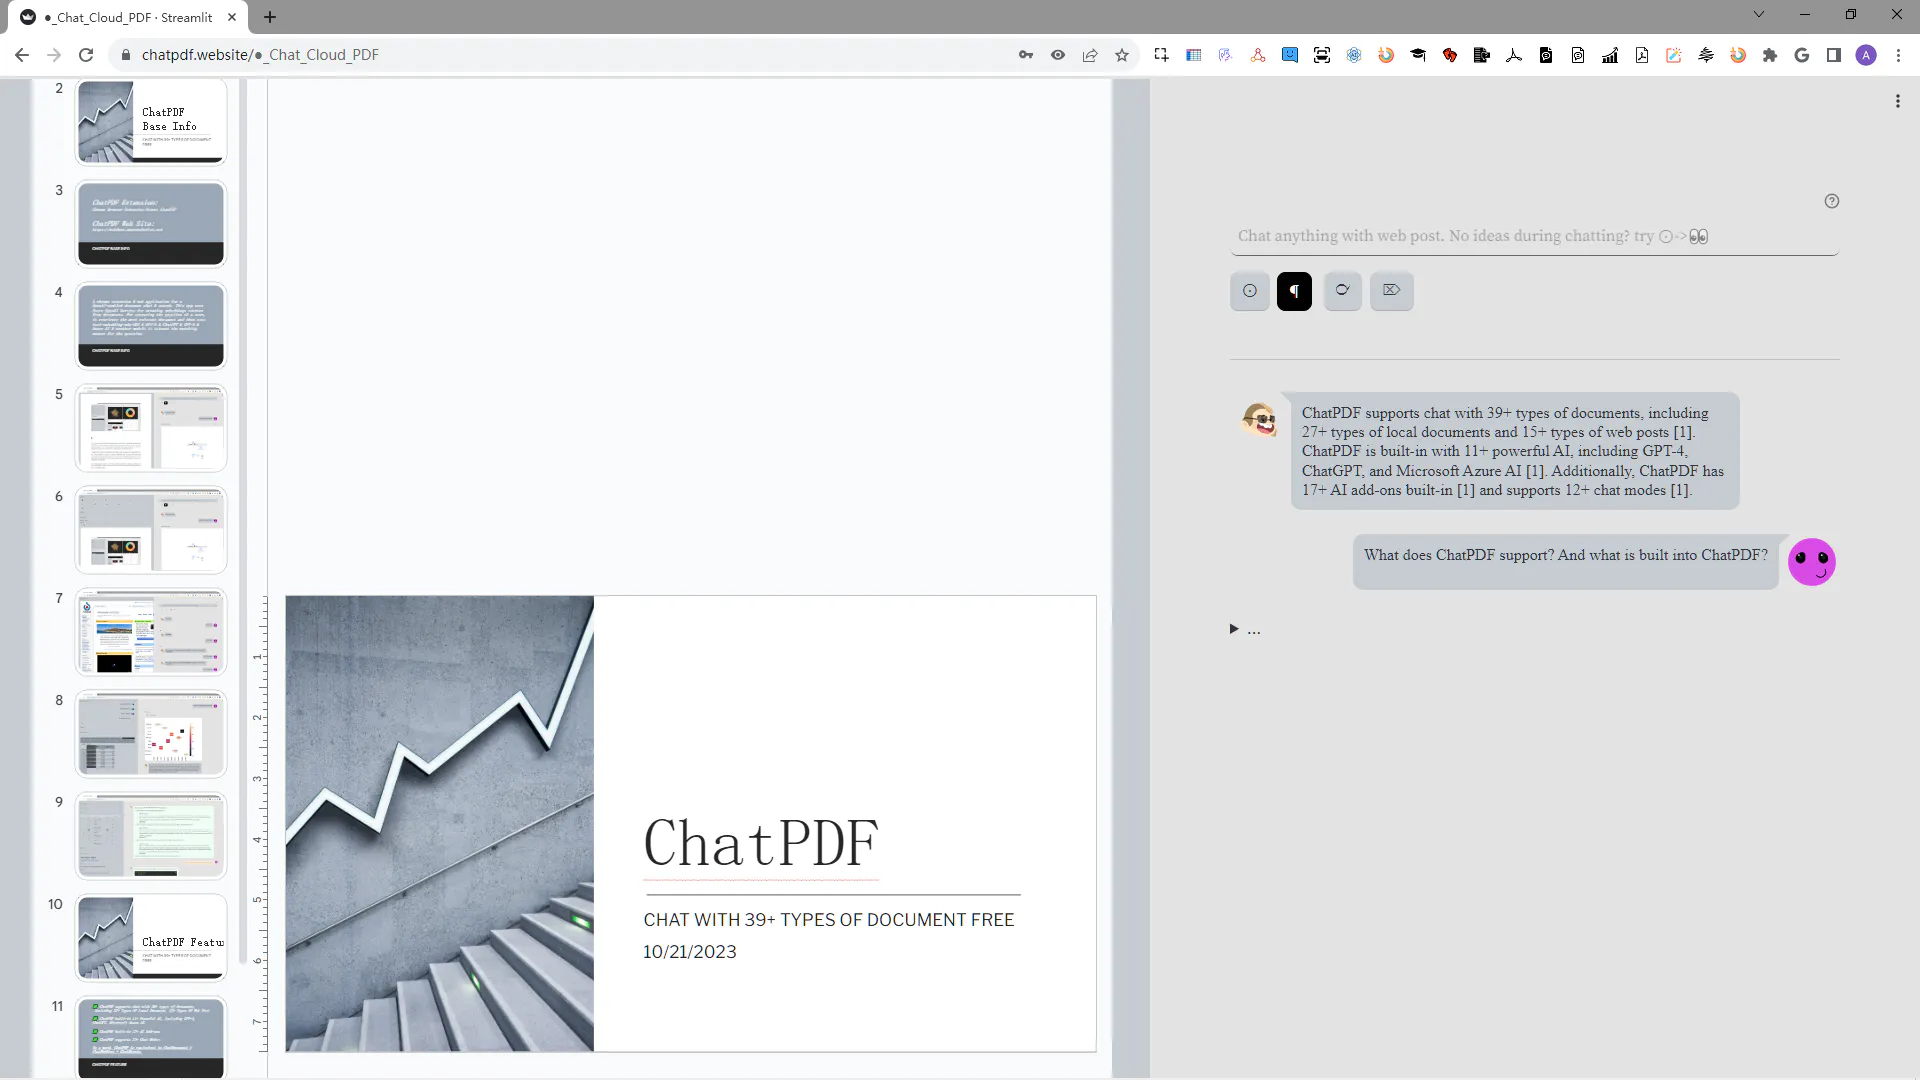Click the help question mark icon
The image size is (1920, 1080).
[x=1831, y=201]
